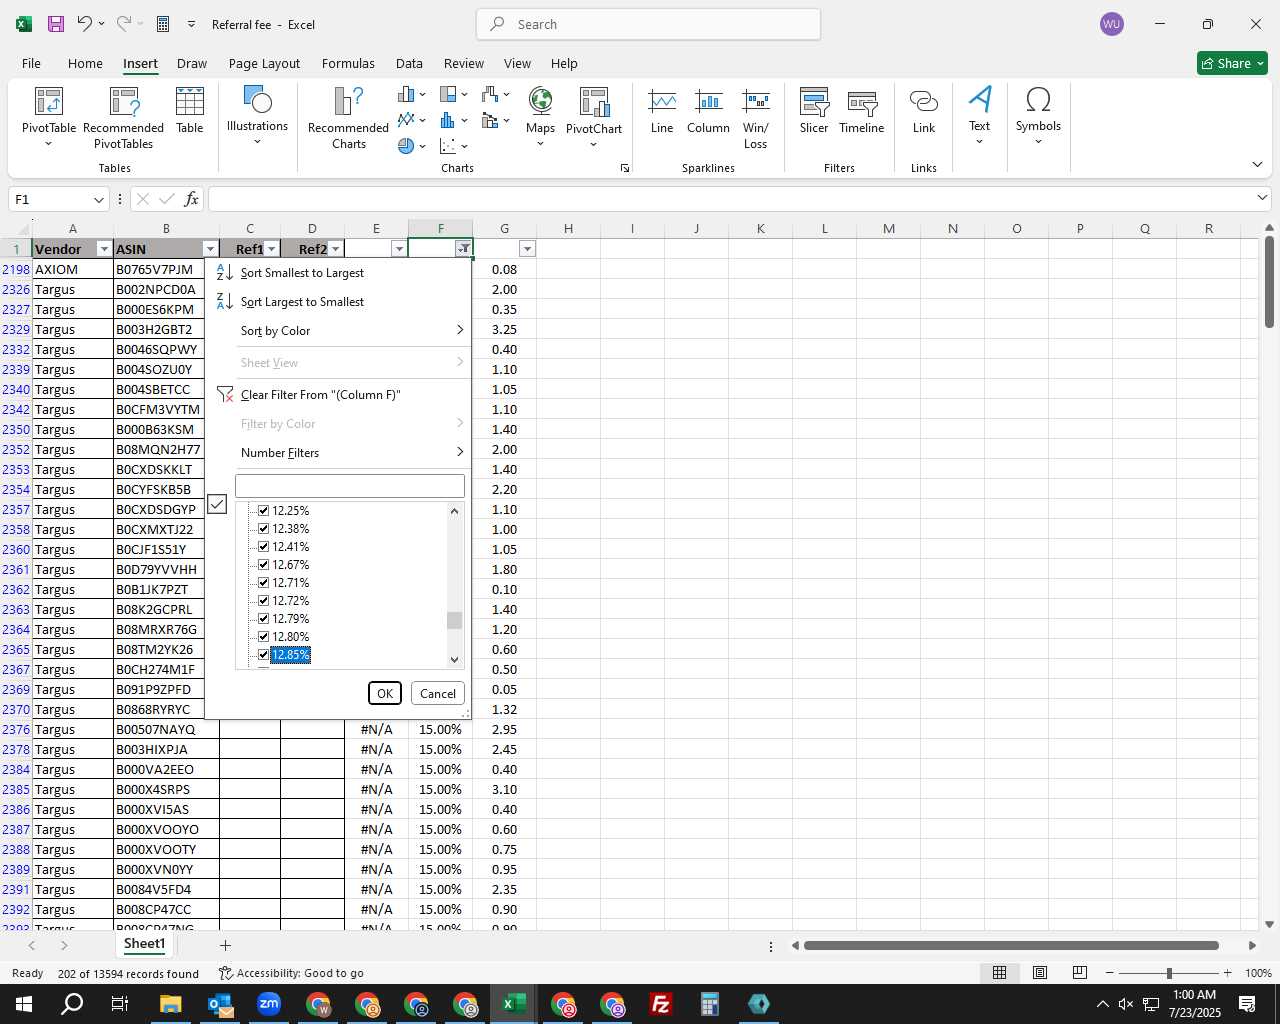This screenshot has height=1024, width=1280.
Task: Select Clear Filter From Column F
Action: click(340, 395)
